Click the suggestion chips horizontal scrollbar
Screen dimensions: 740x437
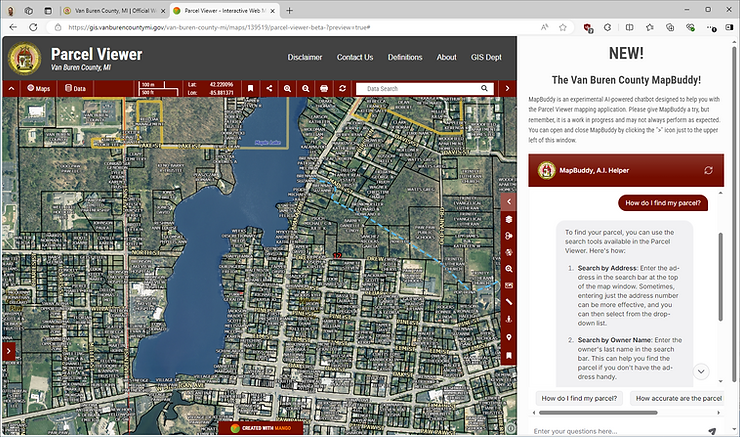(598, 412)
